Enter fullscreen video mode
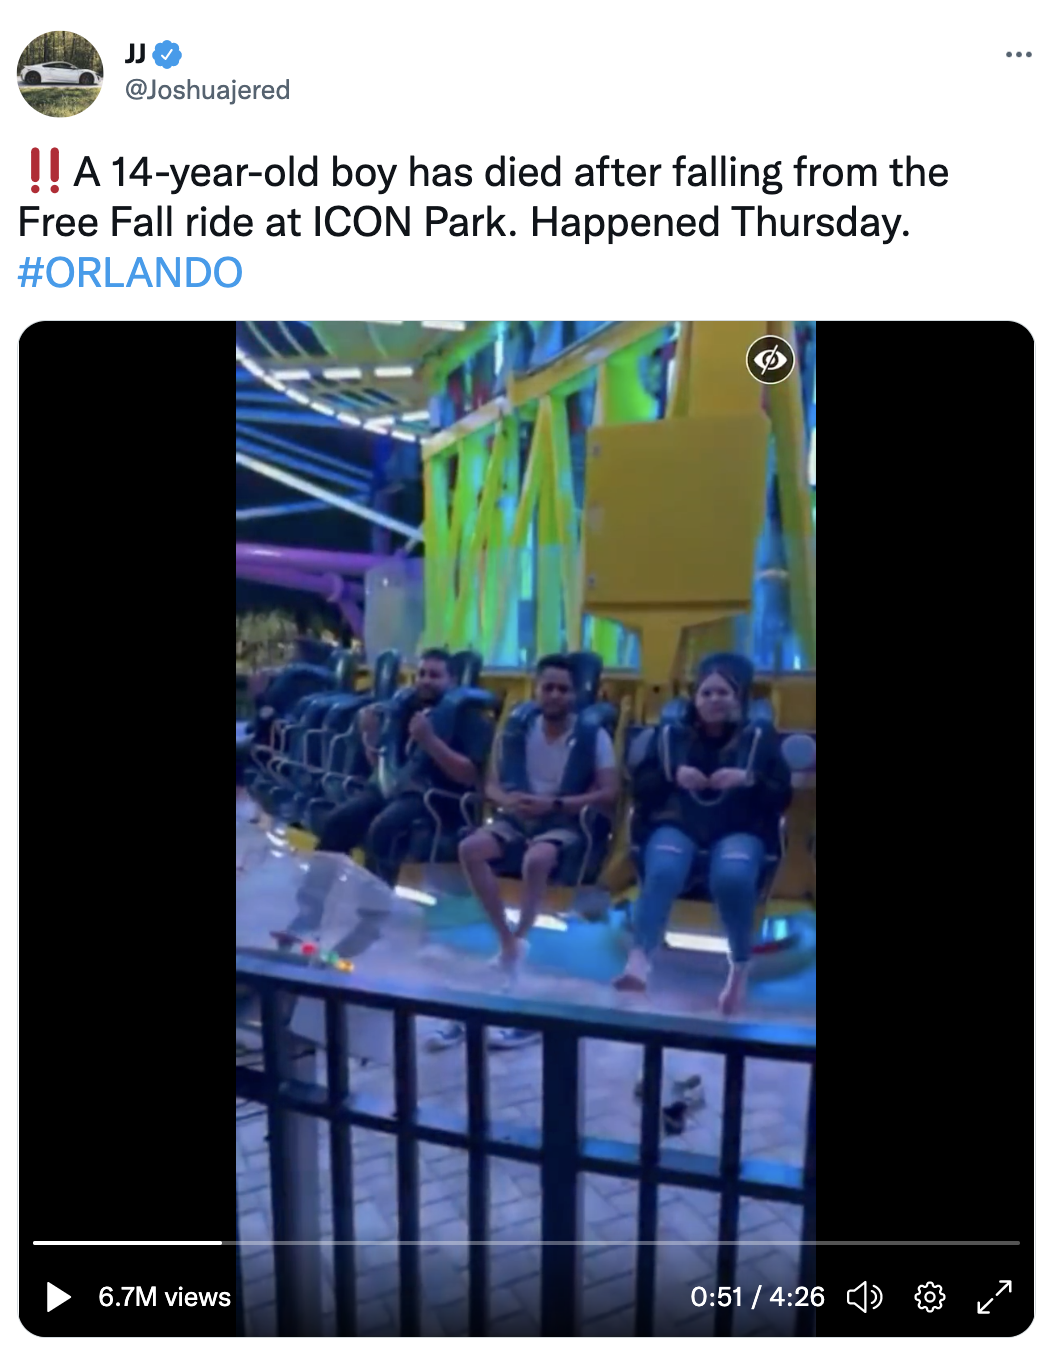Screen dimensions: 1048x1354 [995, 1297]
